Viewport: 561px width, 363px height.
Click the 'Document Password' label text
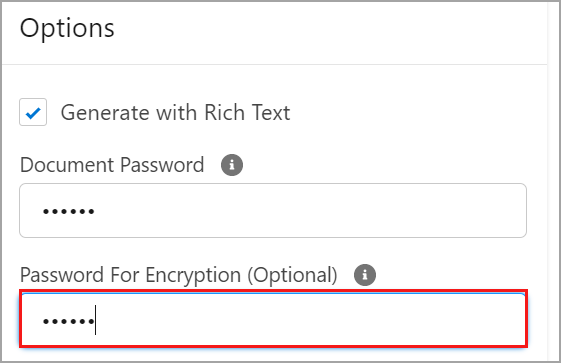(112, 165)
